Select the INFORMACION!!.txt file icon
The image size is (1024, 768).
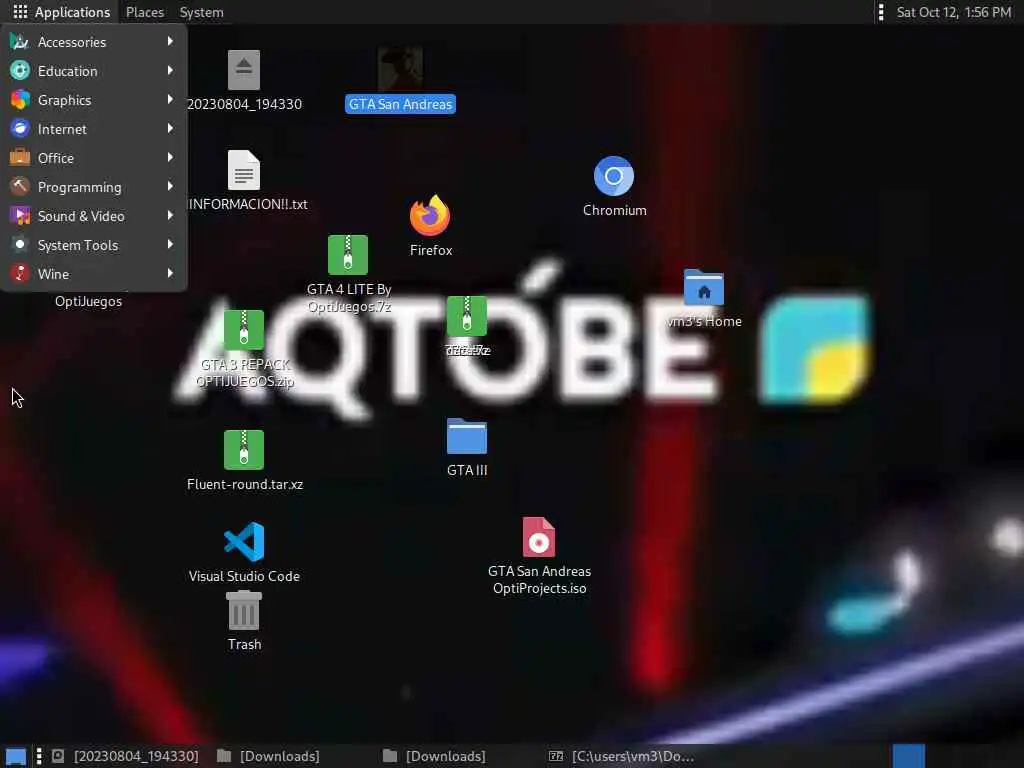[x=244, y=170]
